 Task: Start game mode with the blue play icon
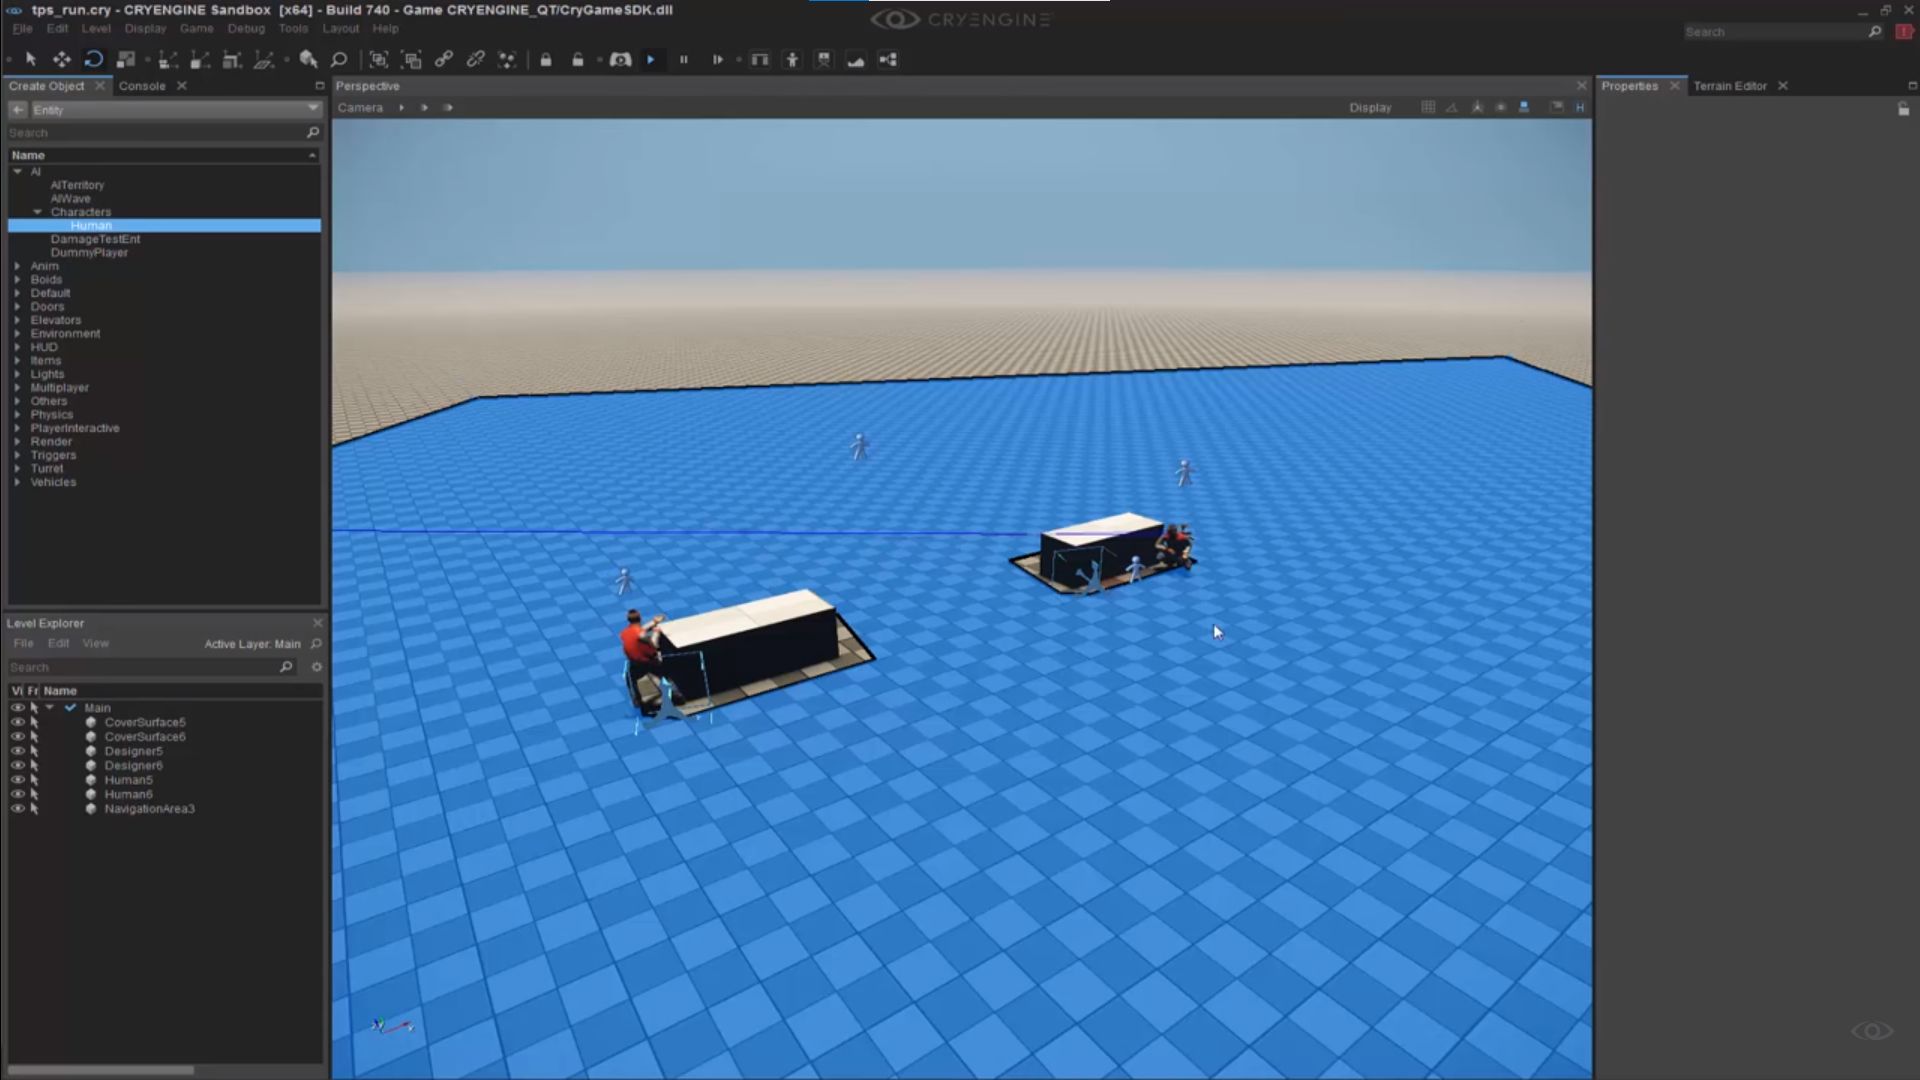[652, 60]
